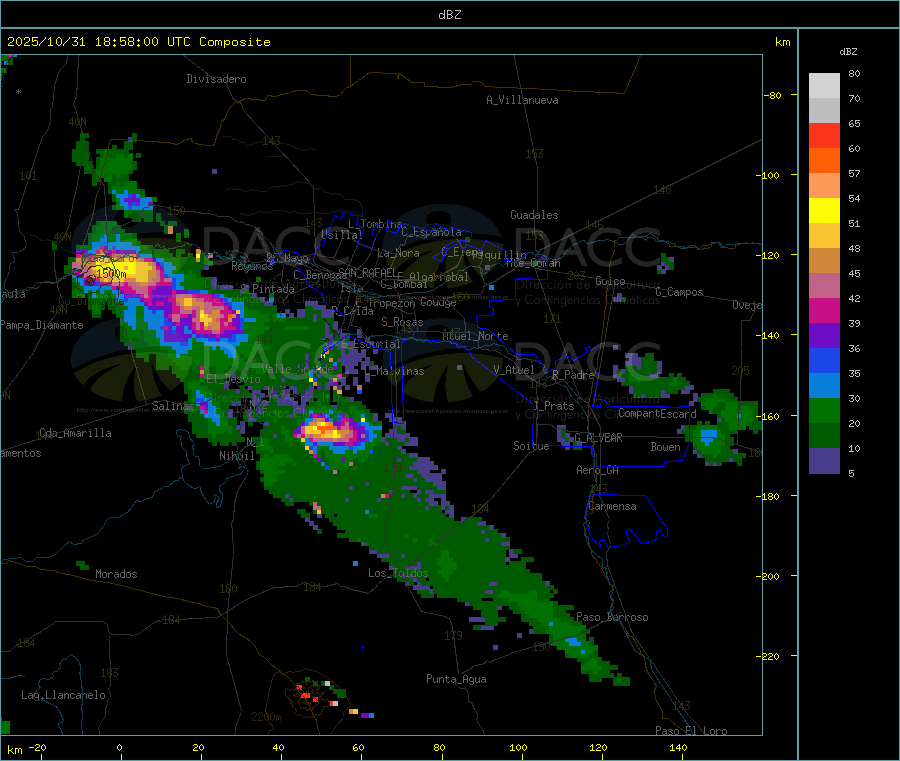The width and height of the screenshot is (900, 761).
Task: Click the G_ALVEAR label
Action: [x=599, y=438]
